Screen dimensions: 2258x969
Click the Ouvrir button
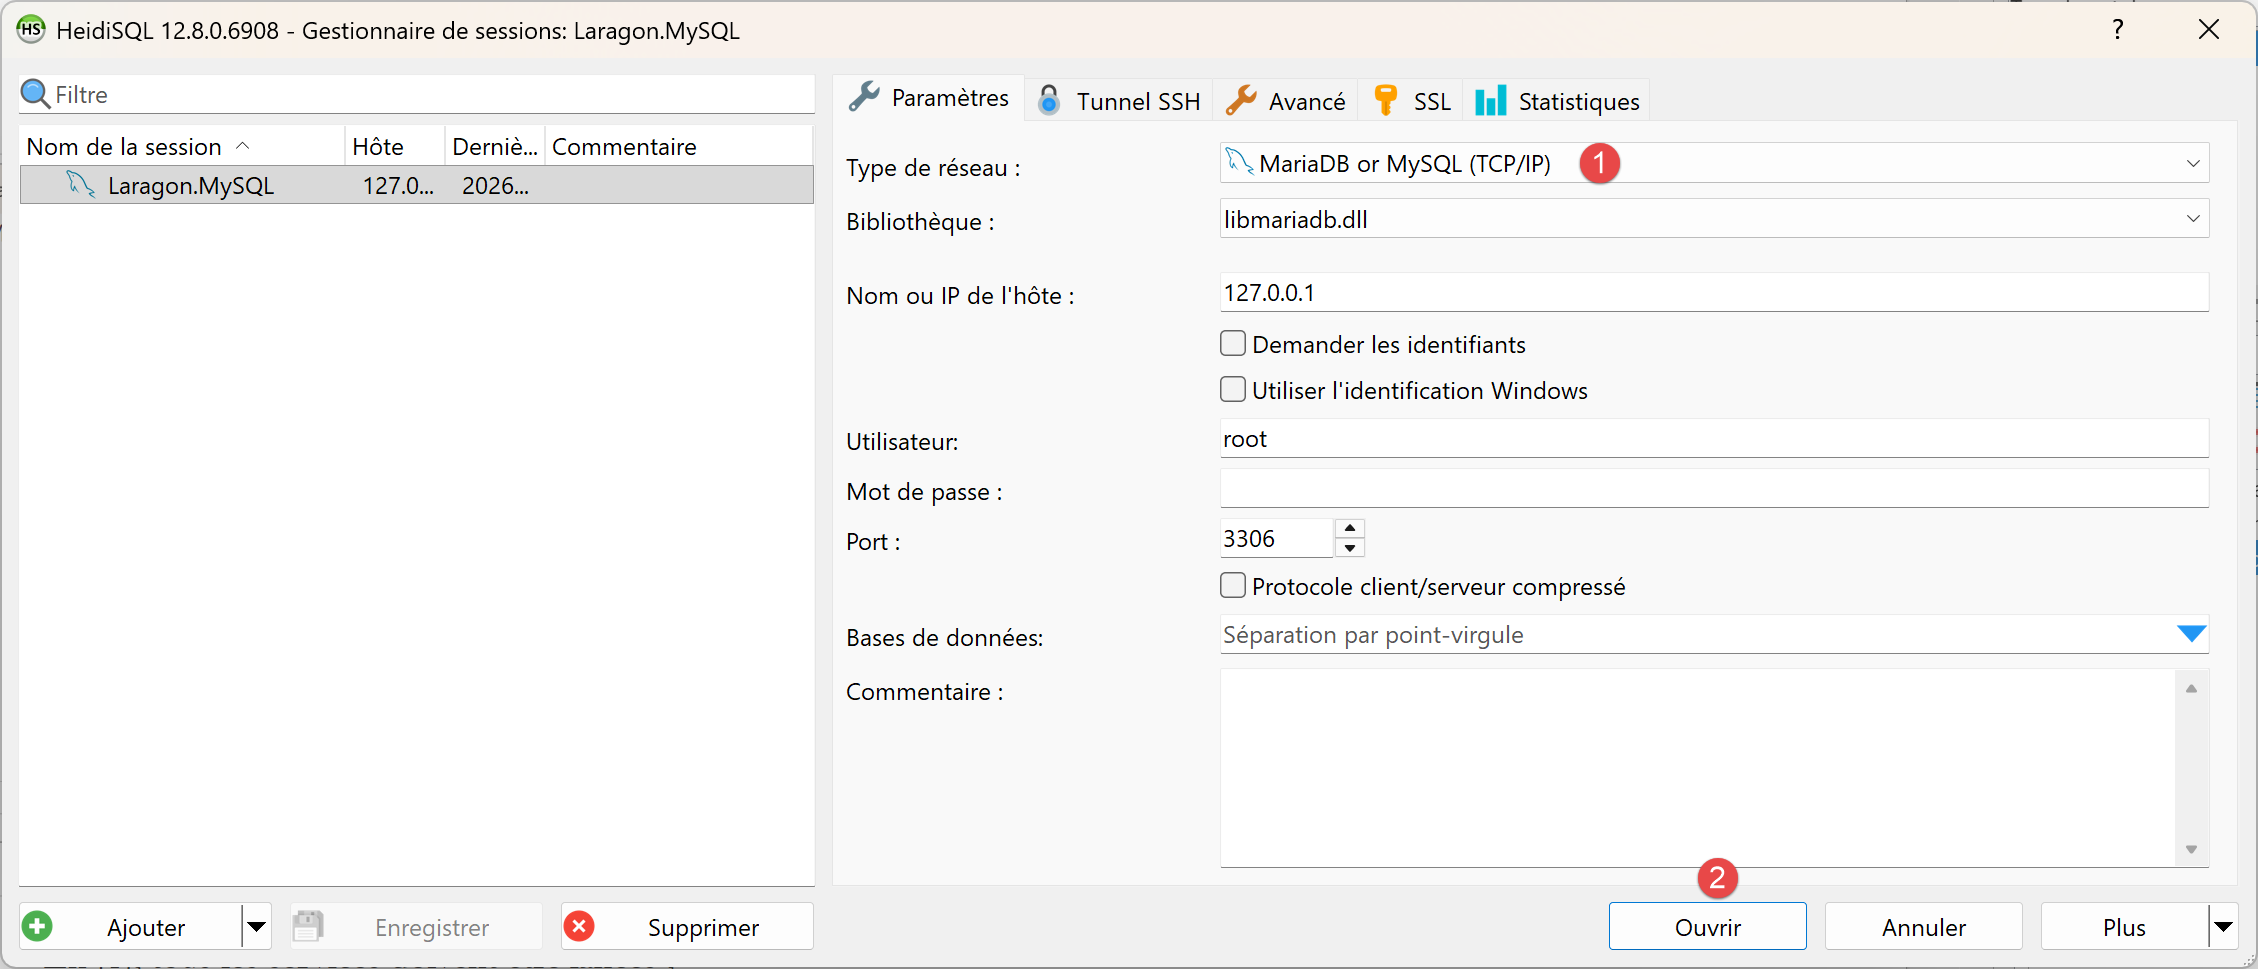[x=1707, y=926]
